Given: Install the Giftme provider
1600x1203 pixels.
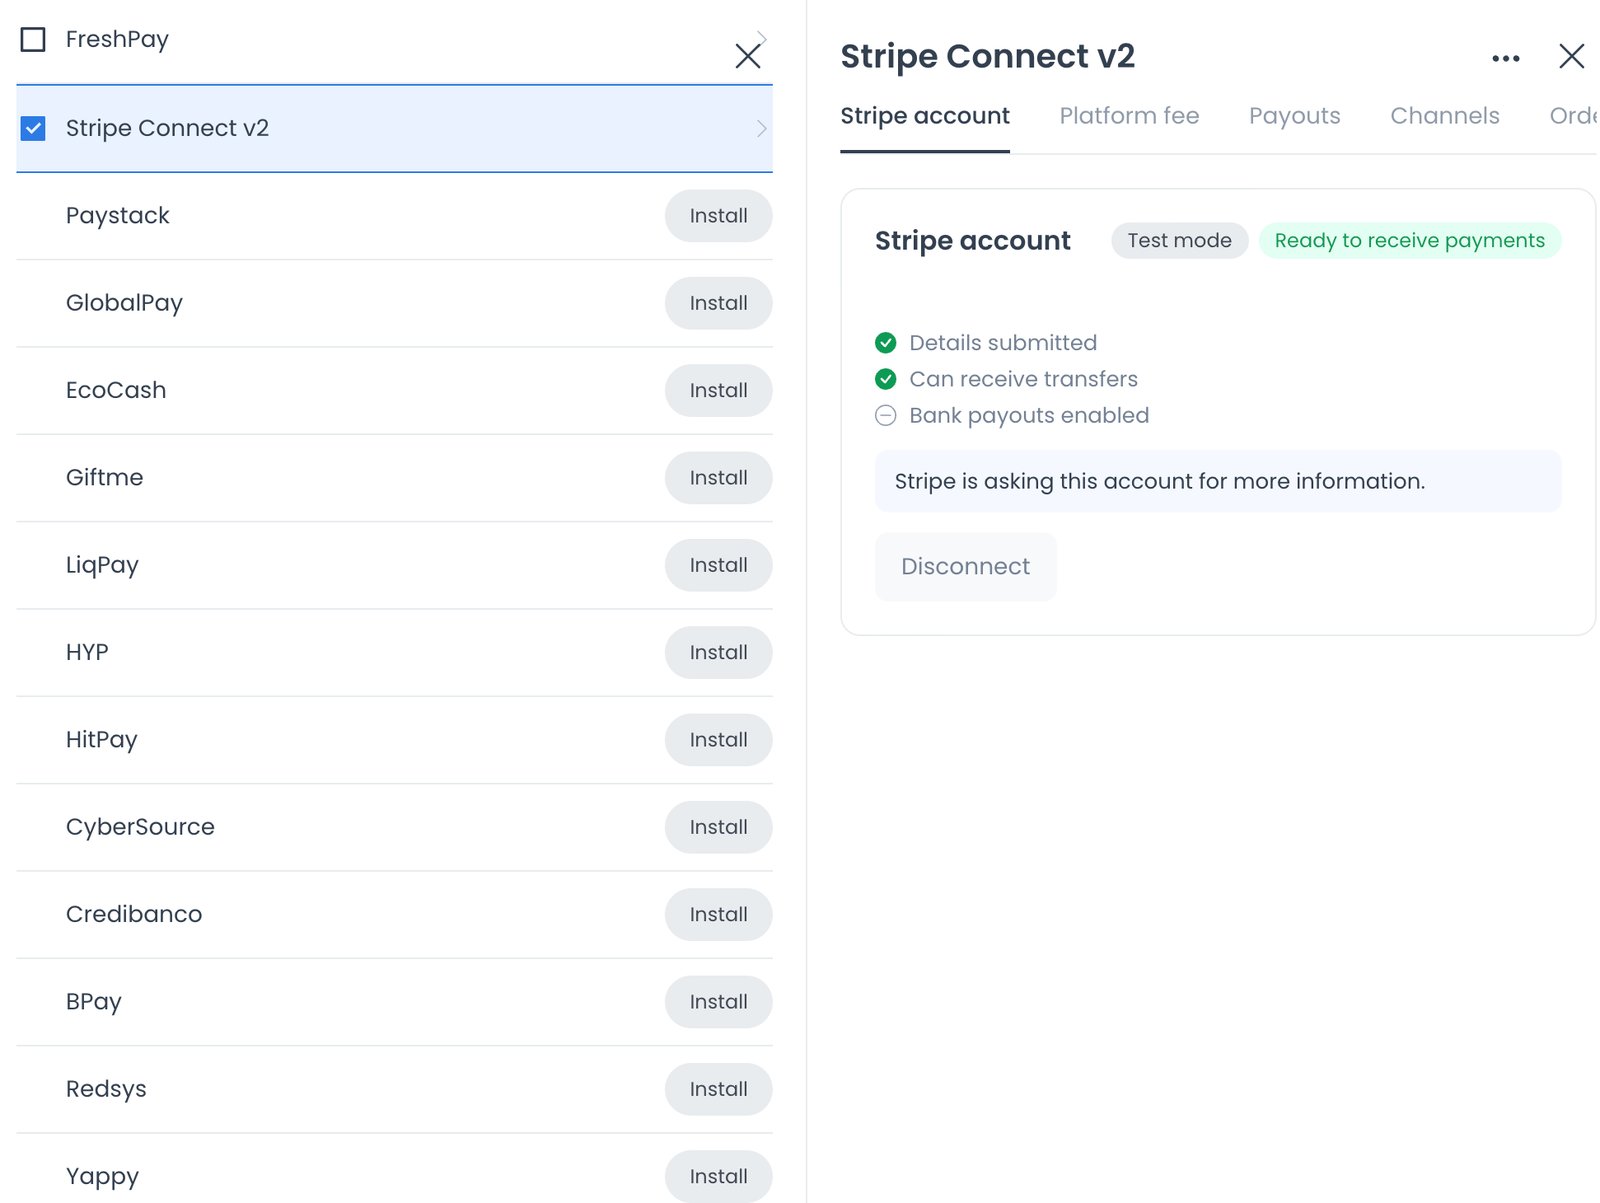Looking at the screenshot, I should [x=718, y=478].
